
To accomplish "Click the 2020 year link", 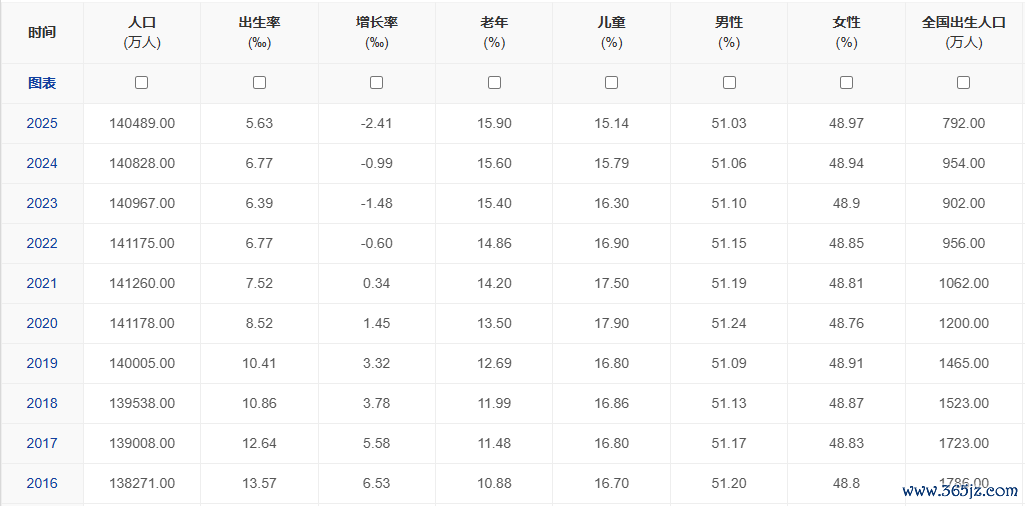I will coord(42,323).
